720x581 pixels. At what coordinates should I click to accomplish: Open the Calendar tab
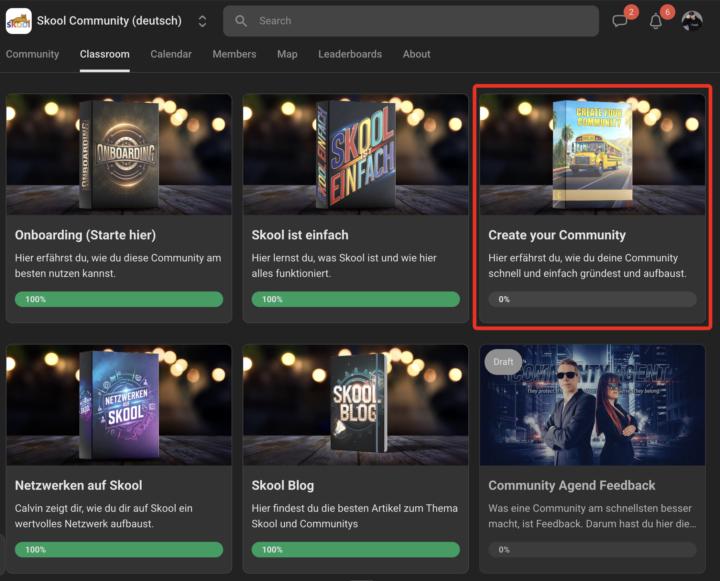[171, 54]
